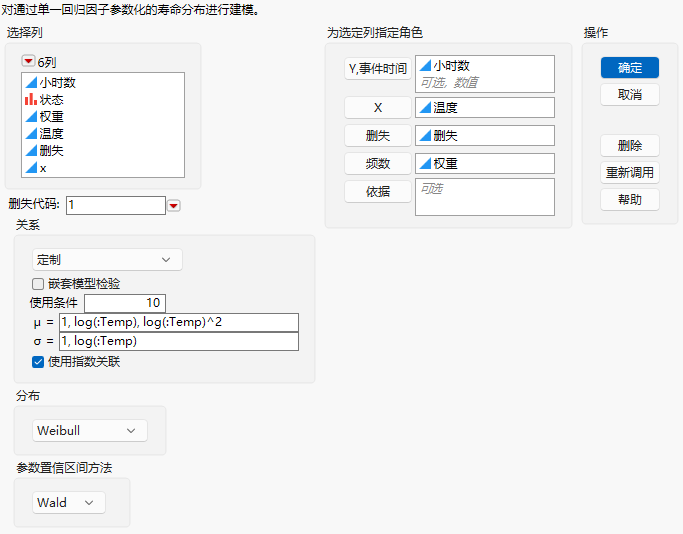Confirm with the 确定 button
The width and height of the screenshot is (683, 534).
pos(629,68)
